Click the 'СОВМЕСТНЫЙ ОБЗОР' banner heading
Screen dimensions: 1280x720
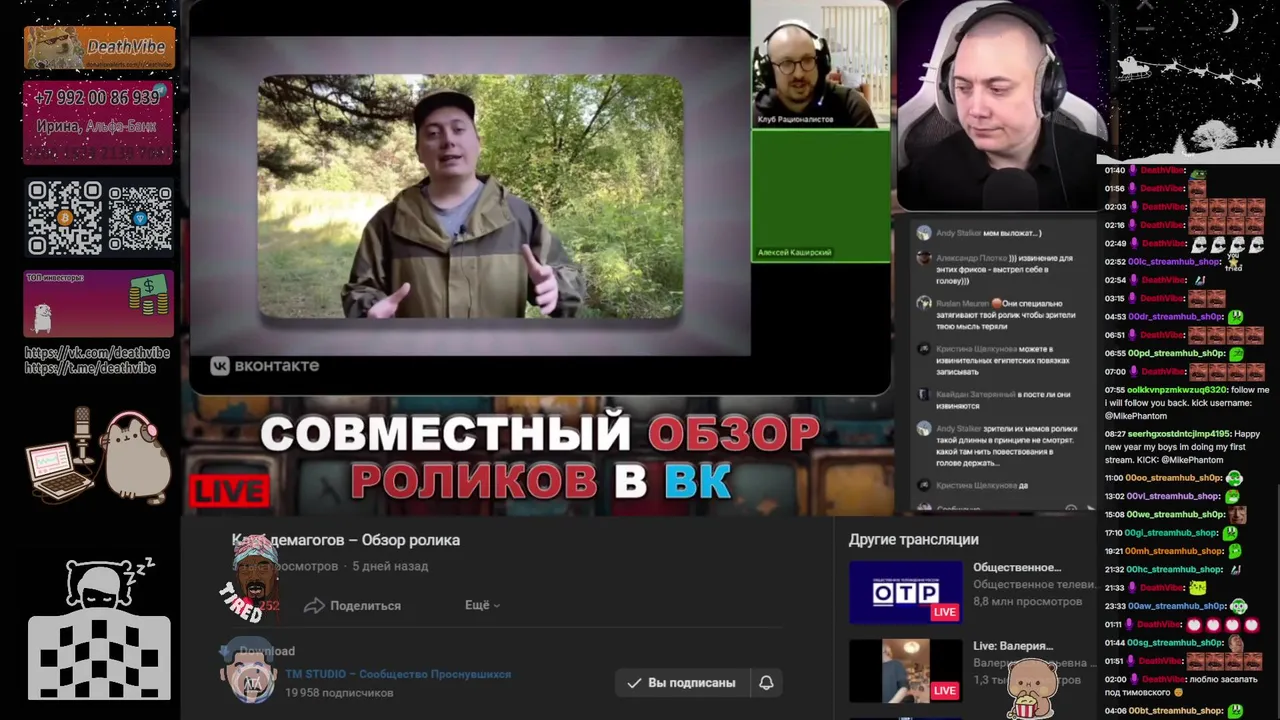point(539,434)
